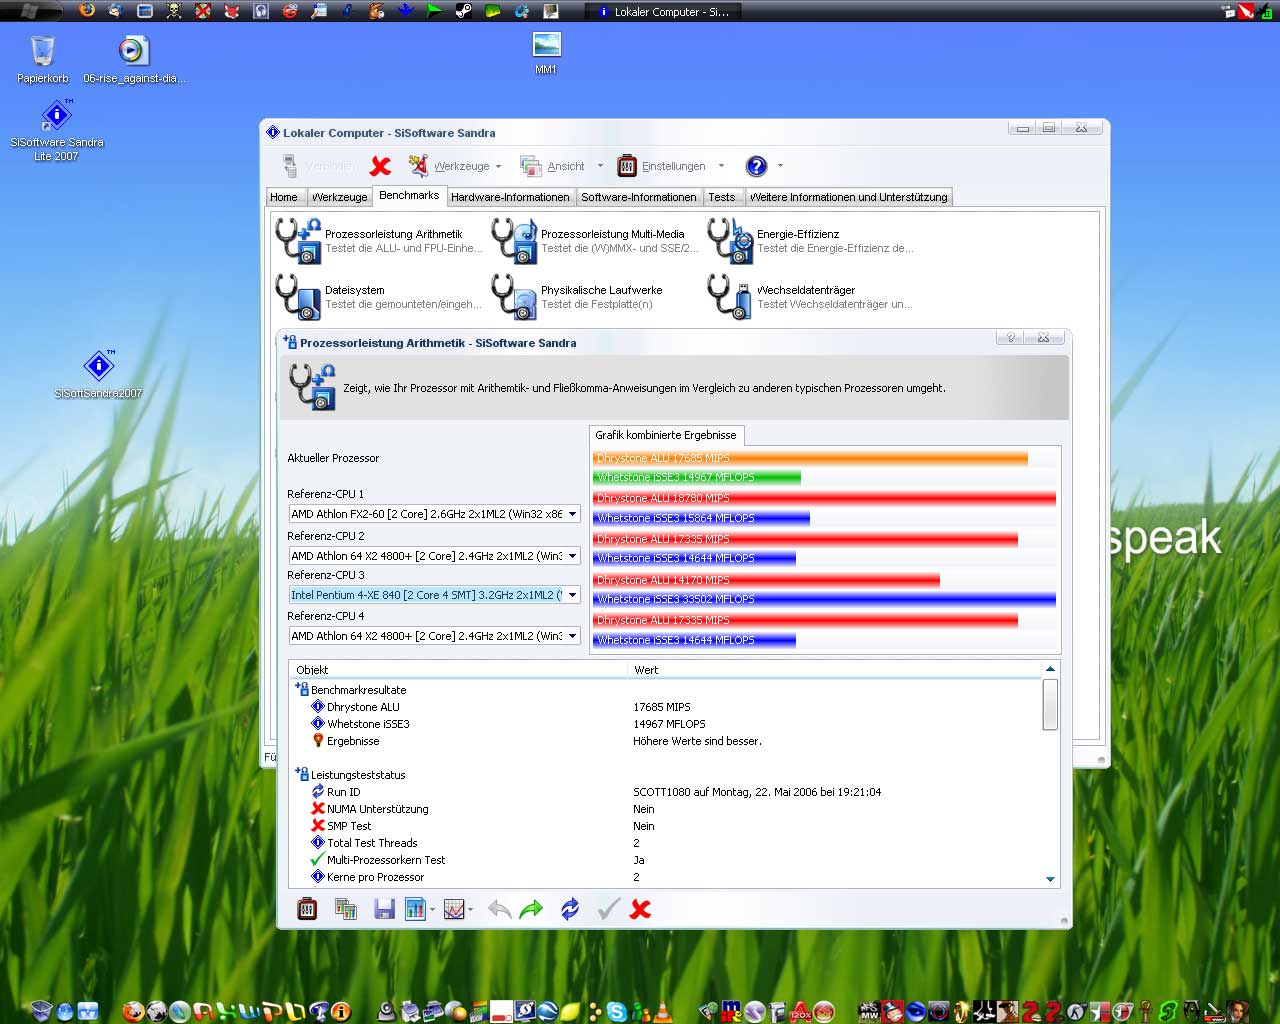
Task: Select SiSoftware Sandra Lite 2007 desktop shortcut
Action: click(x=57, y=129)
